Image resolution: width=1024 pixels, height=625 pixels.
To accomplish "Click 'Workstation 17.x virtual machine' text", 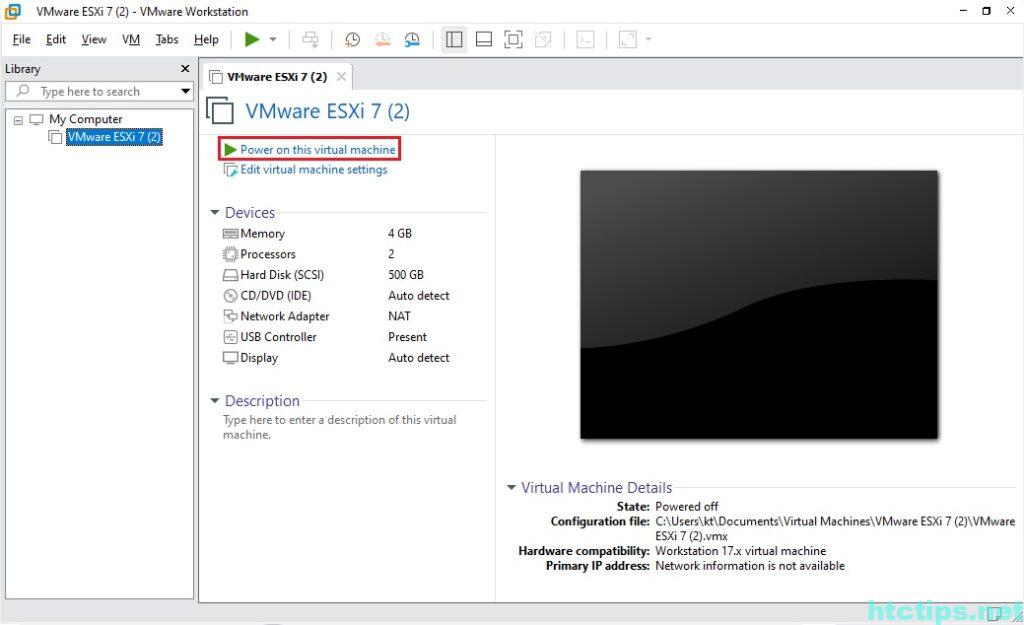I will pyautogui.click(x=741, y=551).
